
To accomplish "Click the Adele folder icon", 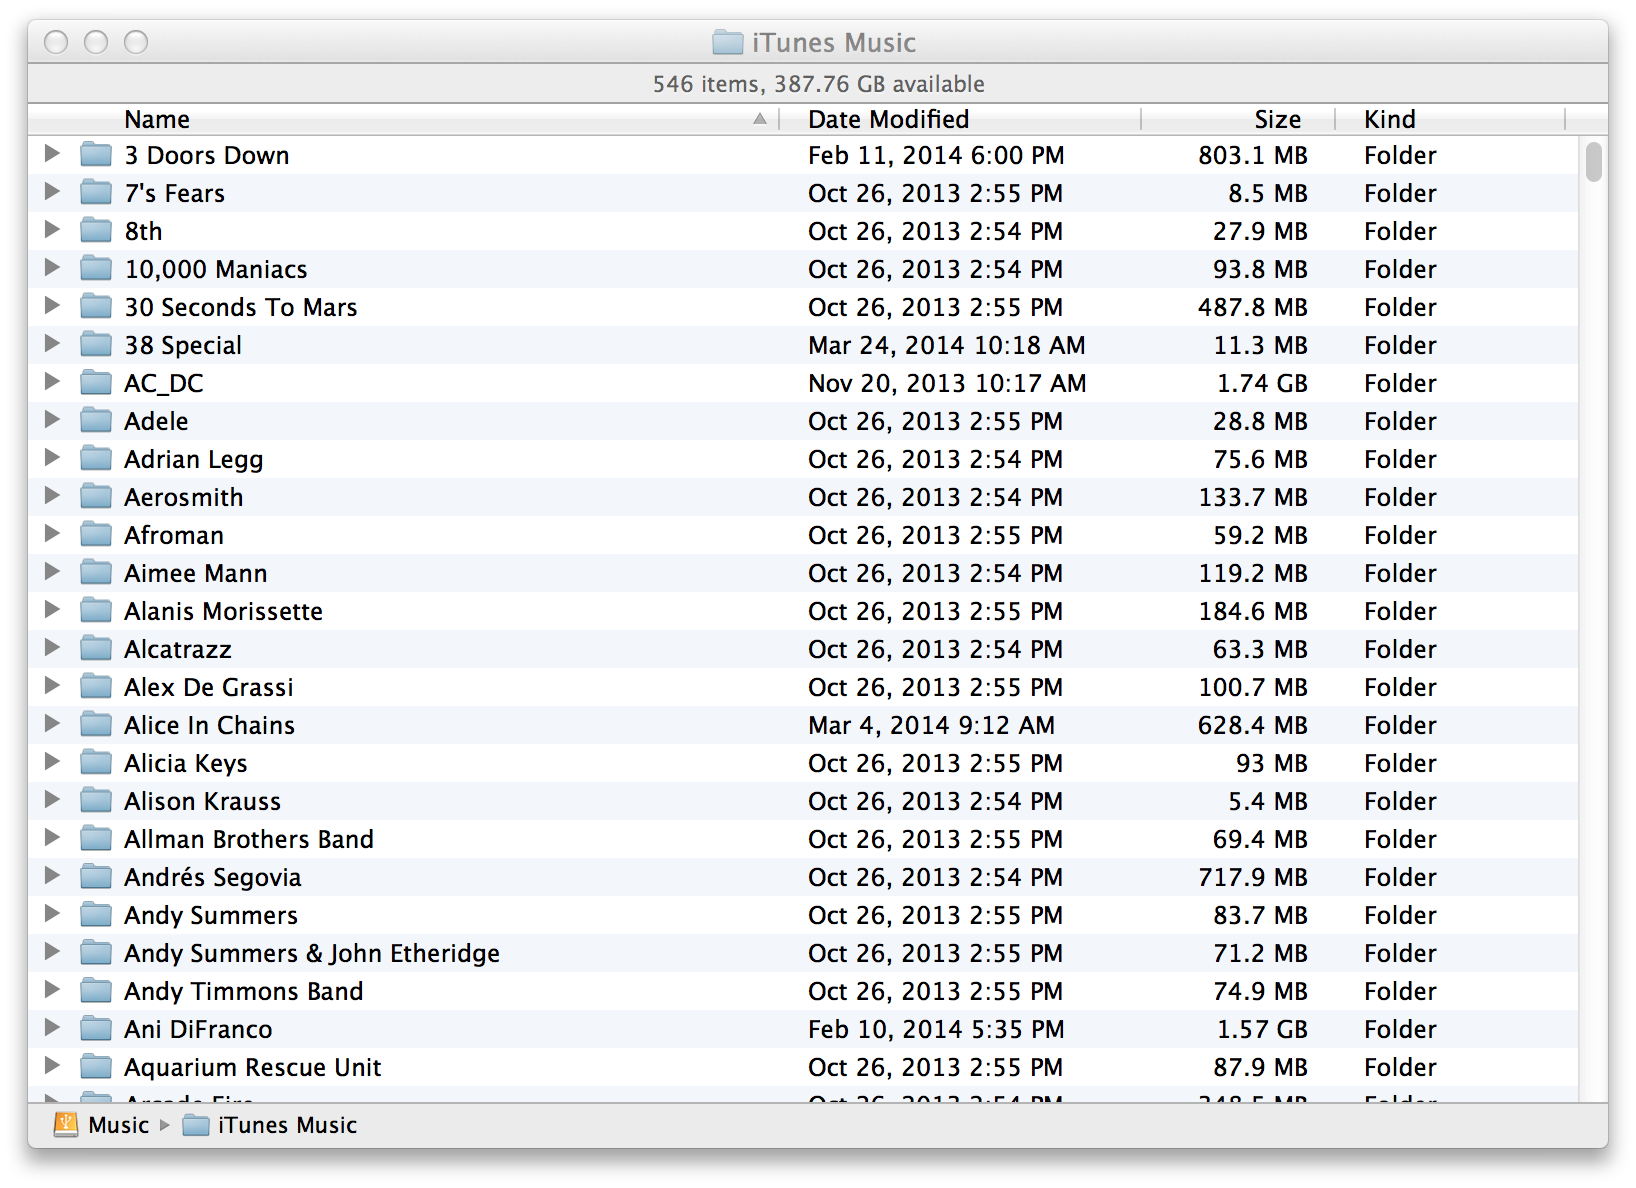I will (96, 421).
